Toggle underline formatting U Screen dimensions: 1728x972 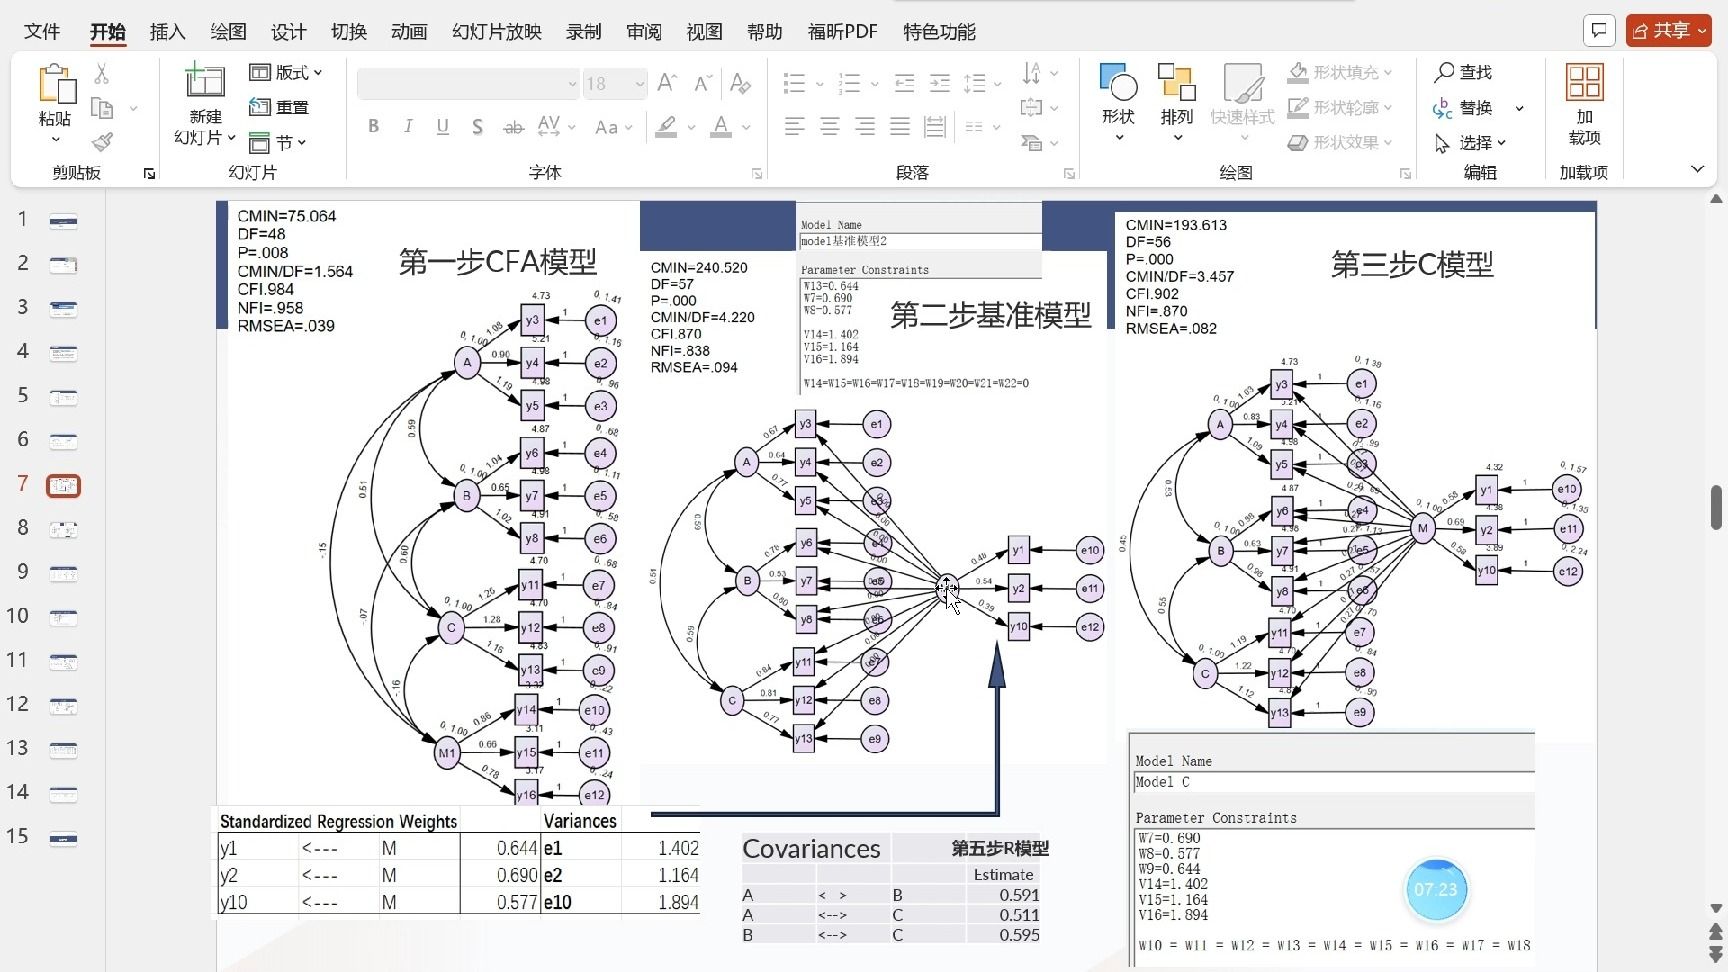[x=442, y=126]
